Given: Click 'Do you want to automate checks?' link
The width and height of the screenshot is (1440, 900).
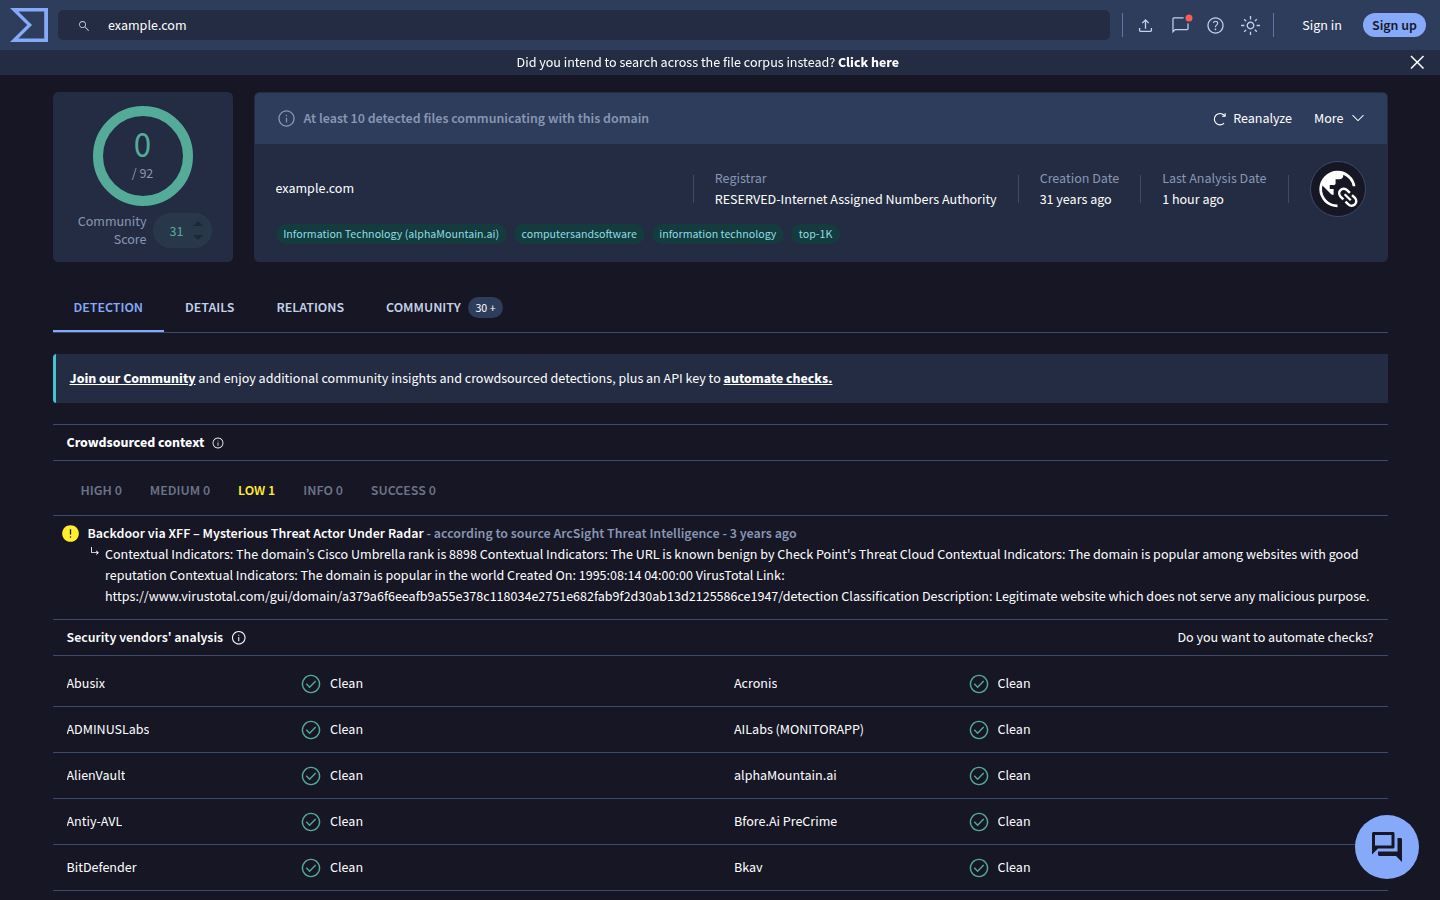Looking at the screenshot, I should pos(1275,638).
